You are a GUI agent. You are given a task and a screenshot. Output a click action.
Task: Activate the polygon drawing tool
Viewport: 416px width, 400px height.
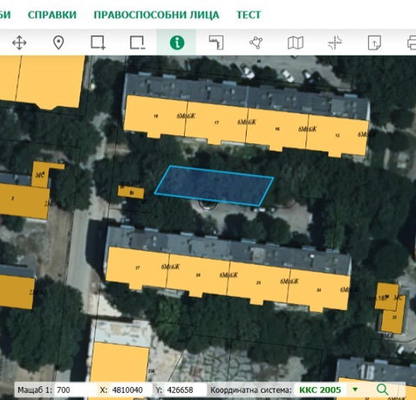(256, 43)
